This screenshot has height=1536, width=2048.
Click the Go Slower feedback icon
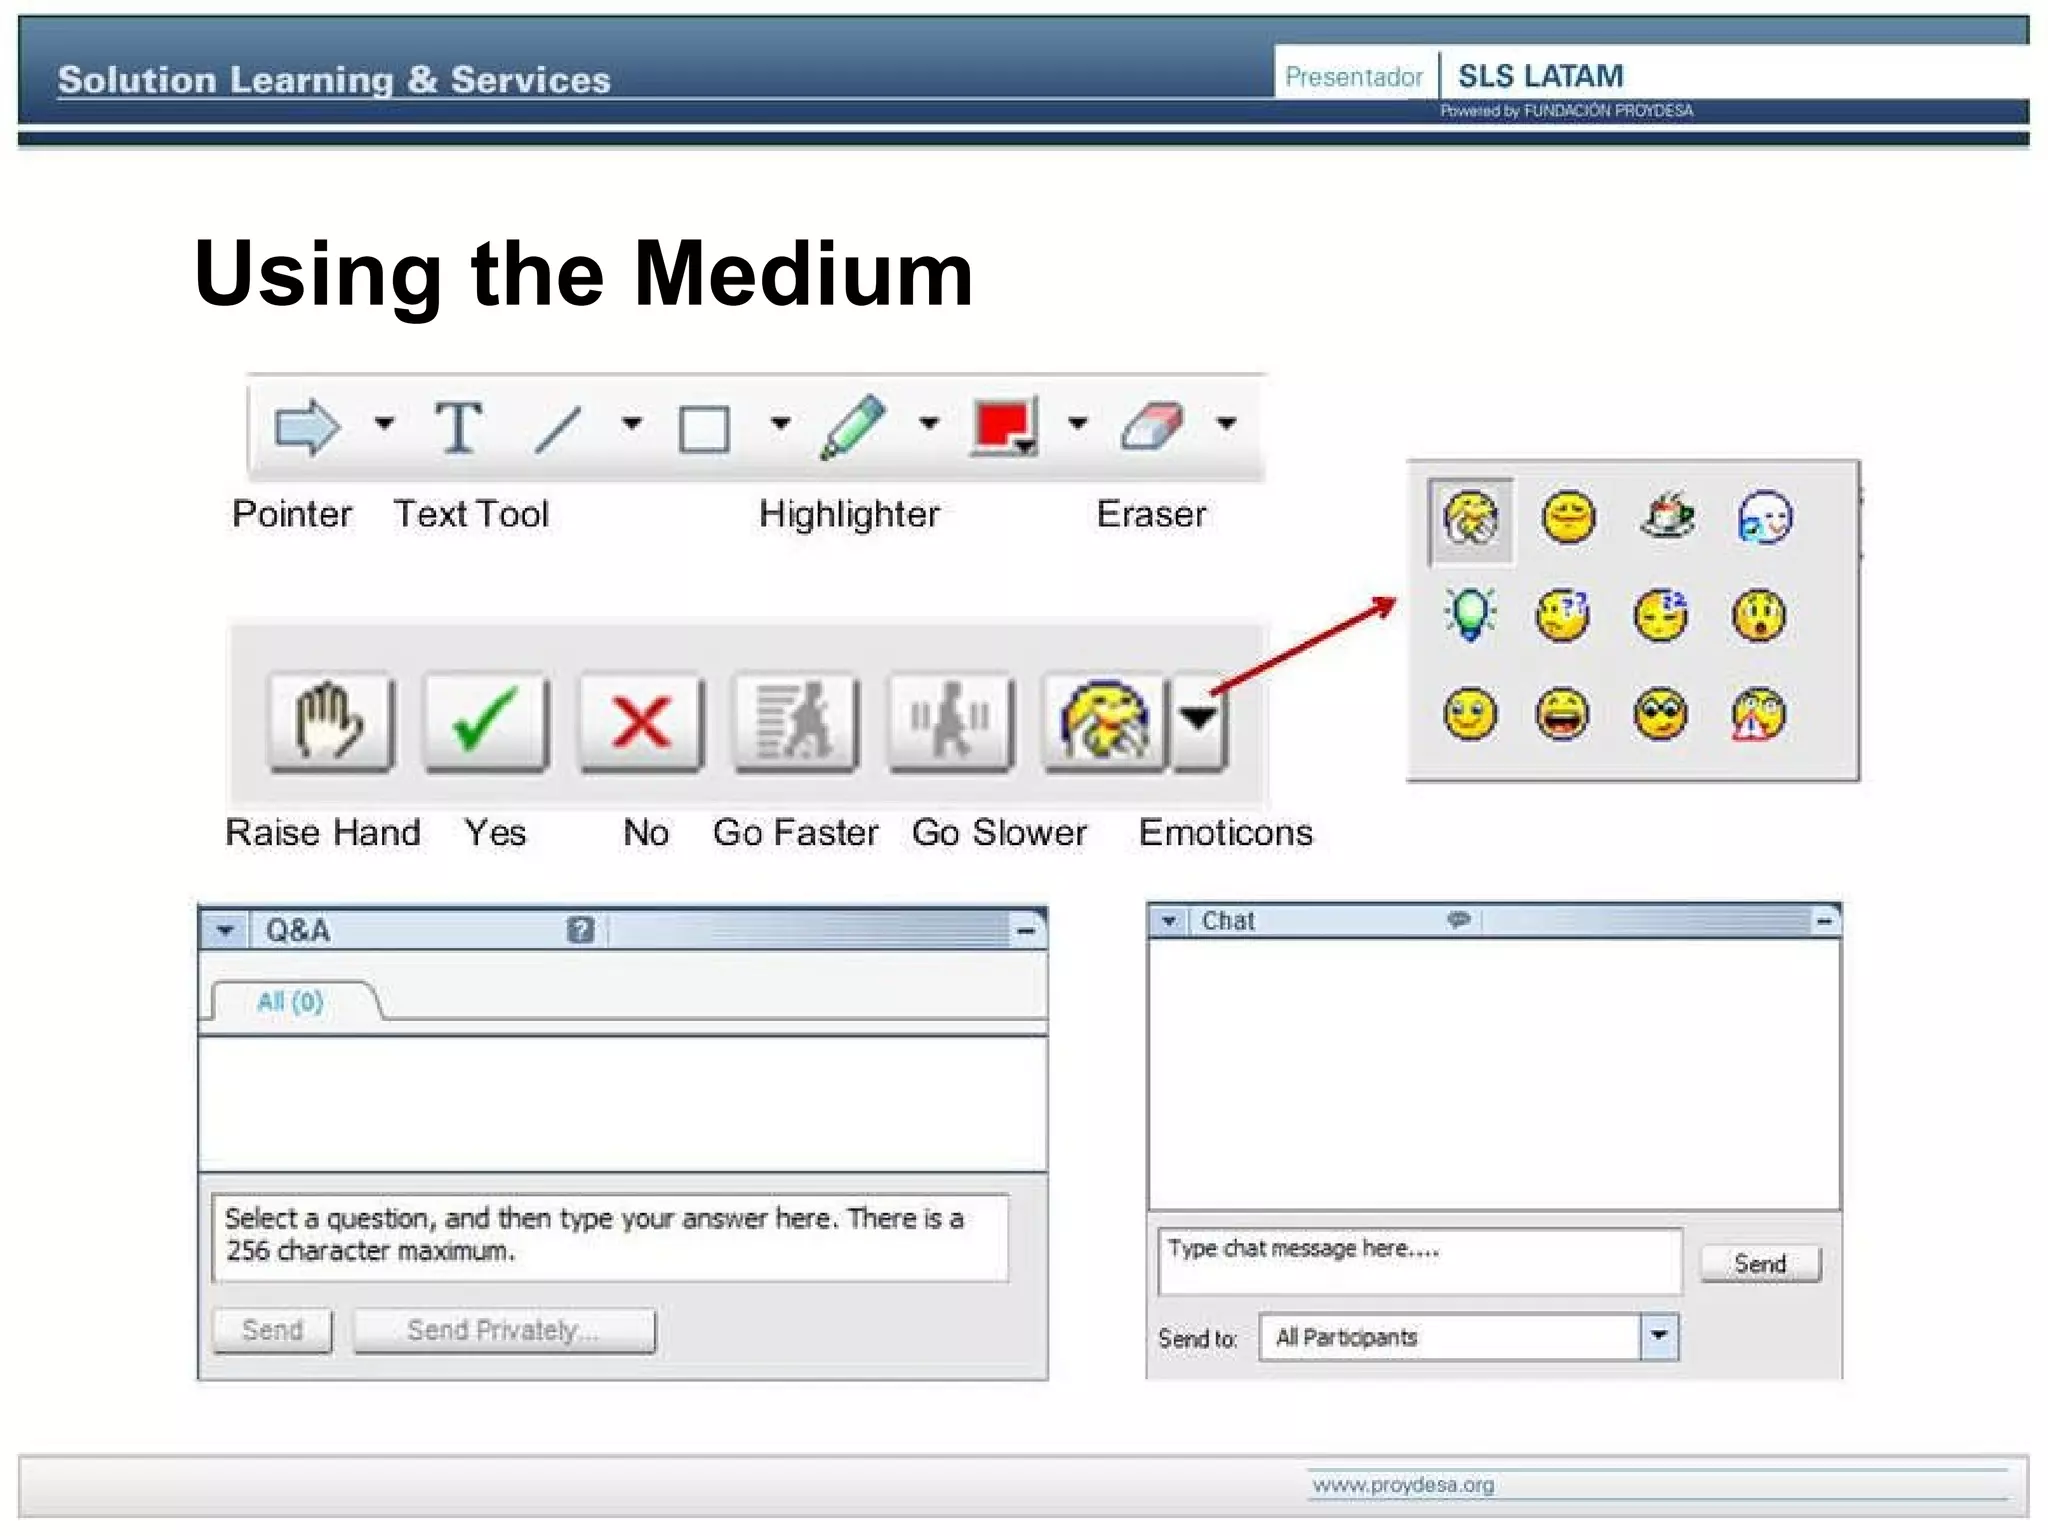pos(951,721)
